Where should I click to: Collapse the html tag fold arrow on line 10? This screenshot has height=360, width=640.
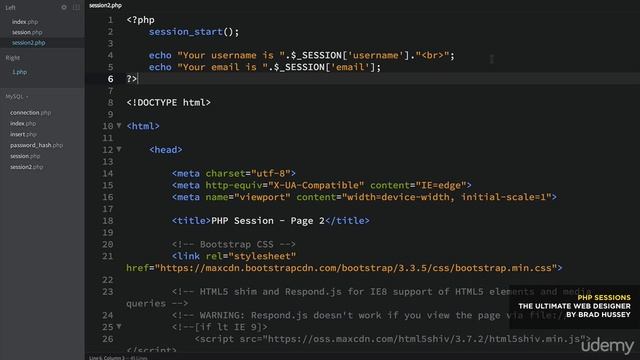click(x=119, y=126)
